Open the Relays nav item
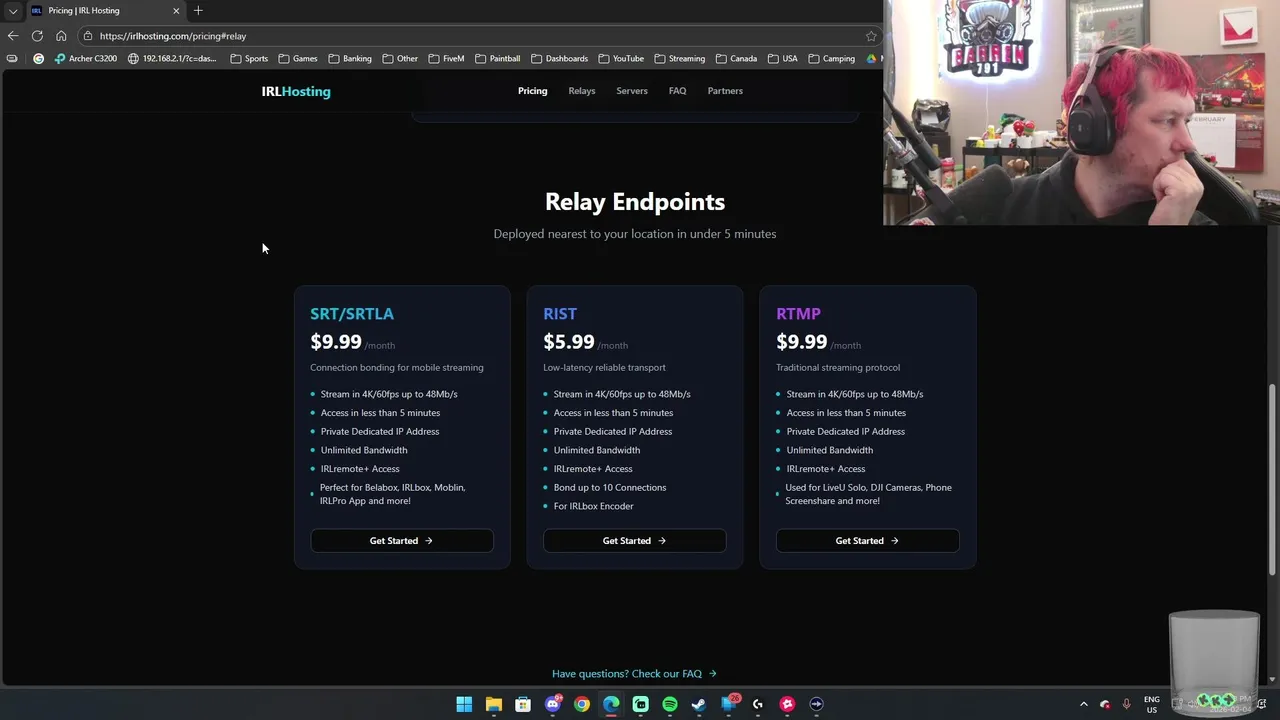 pos(582,91)
